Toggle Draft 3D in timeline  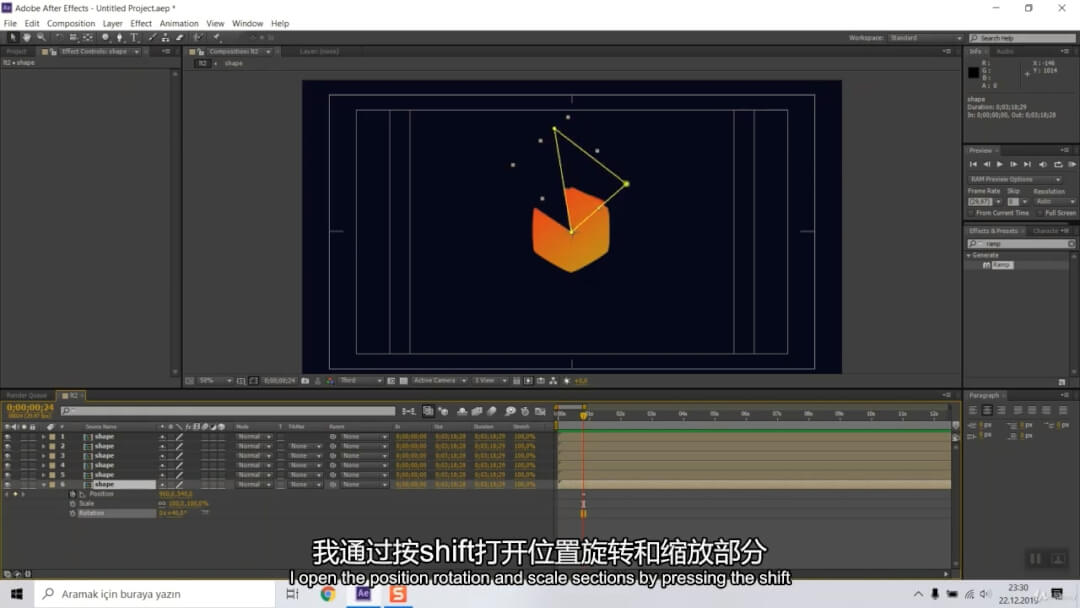pos(444,412)
